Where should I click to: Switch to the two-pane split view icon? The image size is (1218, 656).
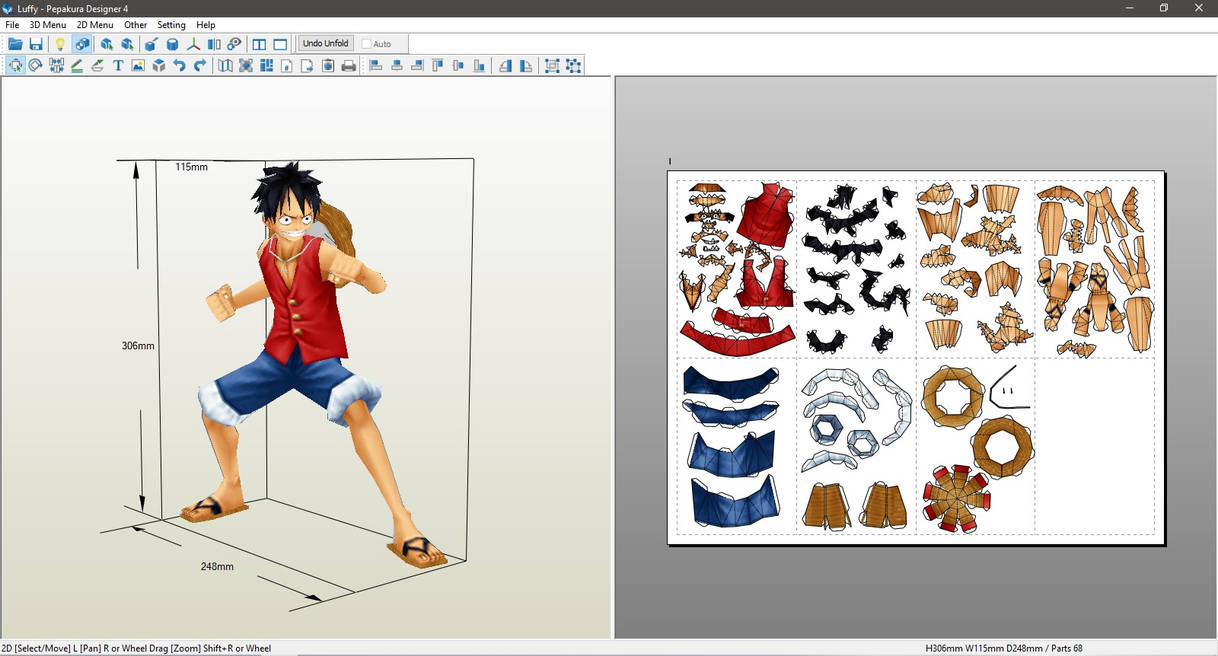click(x=259, y=44)
